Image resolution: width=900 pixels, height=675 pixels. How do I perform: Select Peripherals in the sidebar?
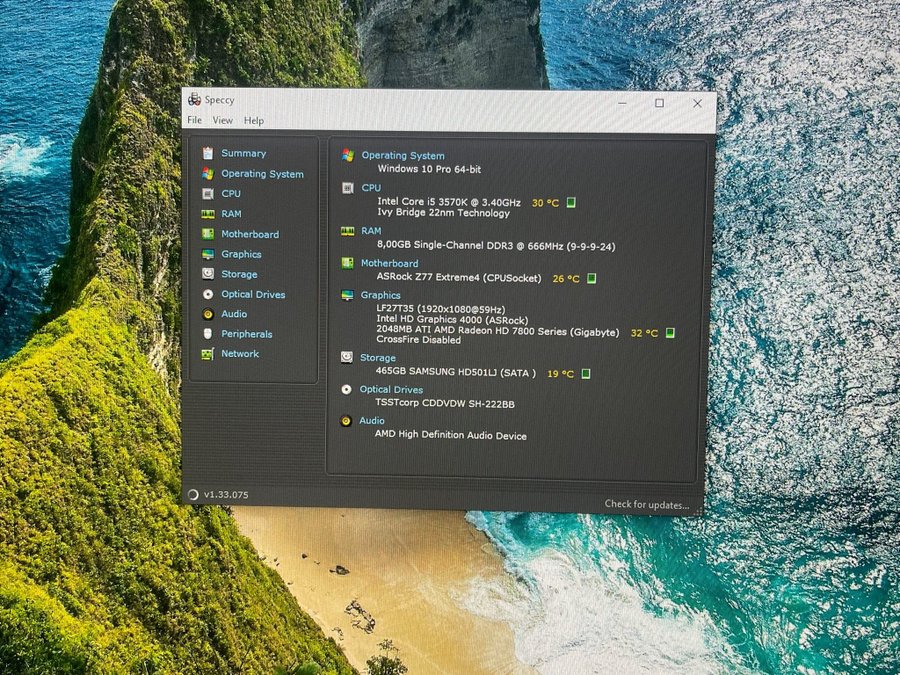point(246,334)
